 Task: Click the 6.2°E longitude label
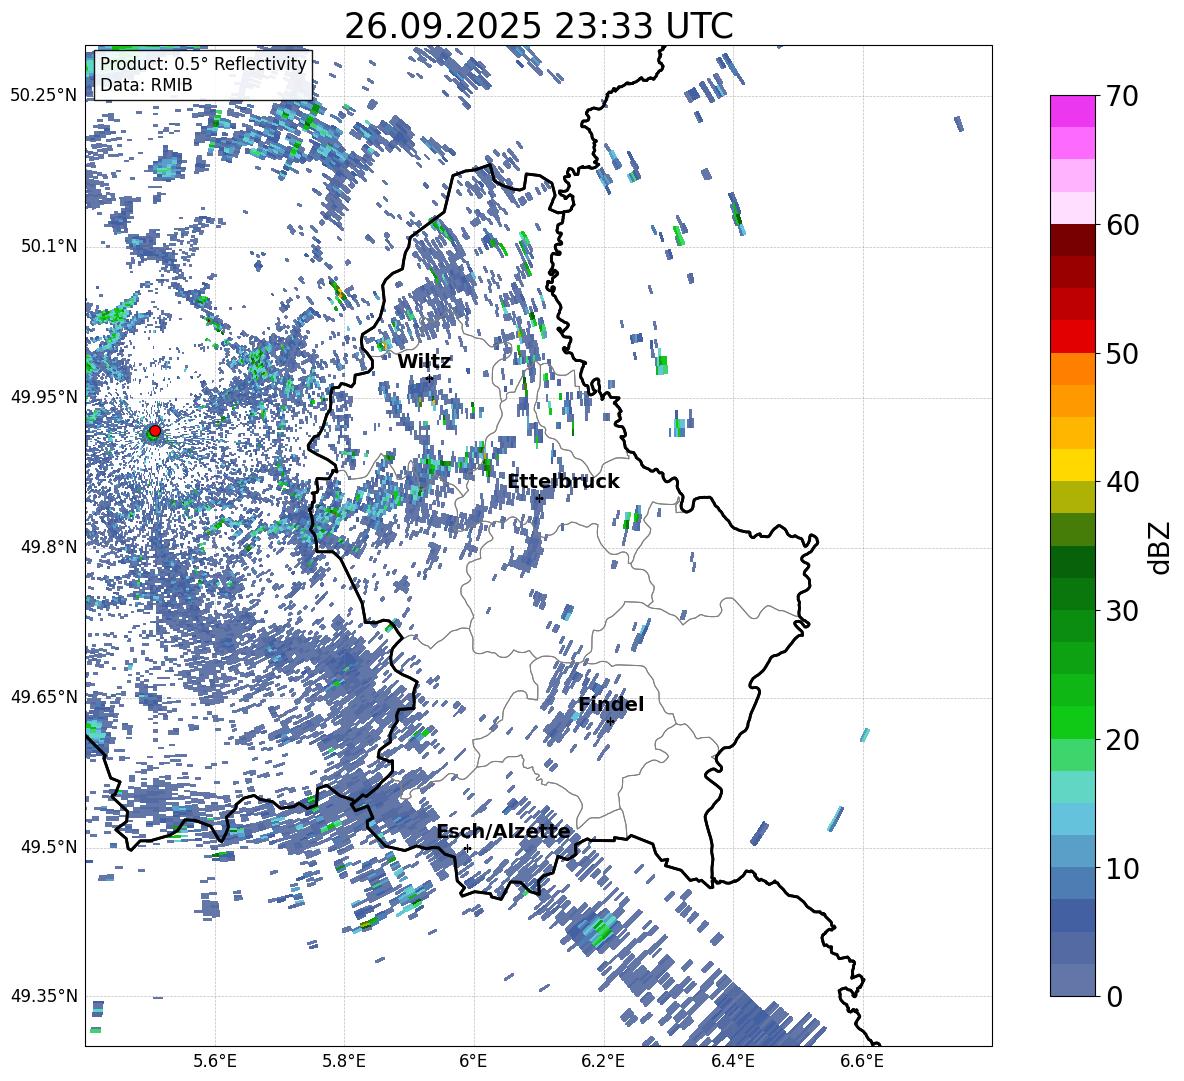point(603,1061)
